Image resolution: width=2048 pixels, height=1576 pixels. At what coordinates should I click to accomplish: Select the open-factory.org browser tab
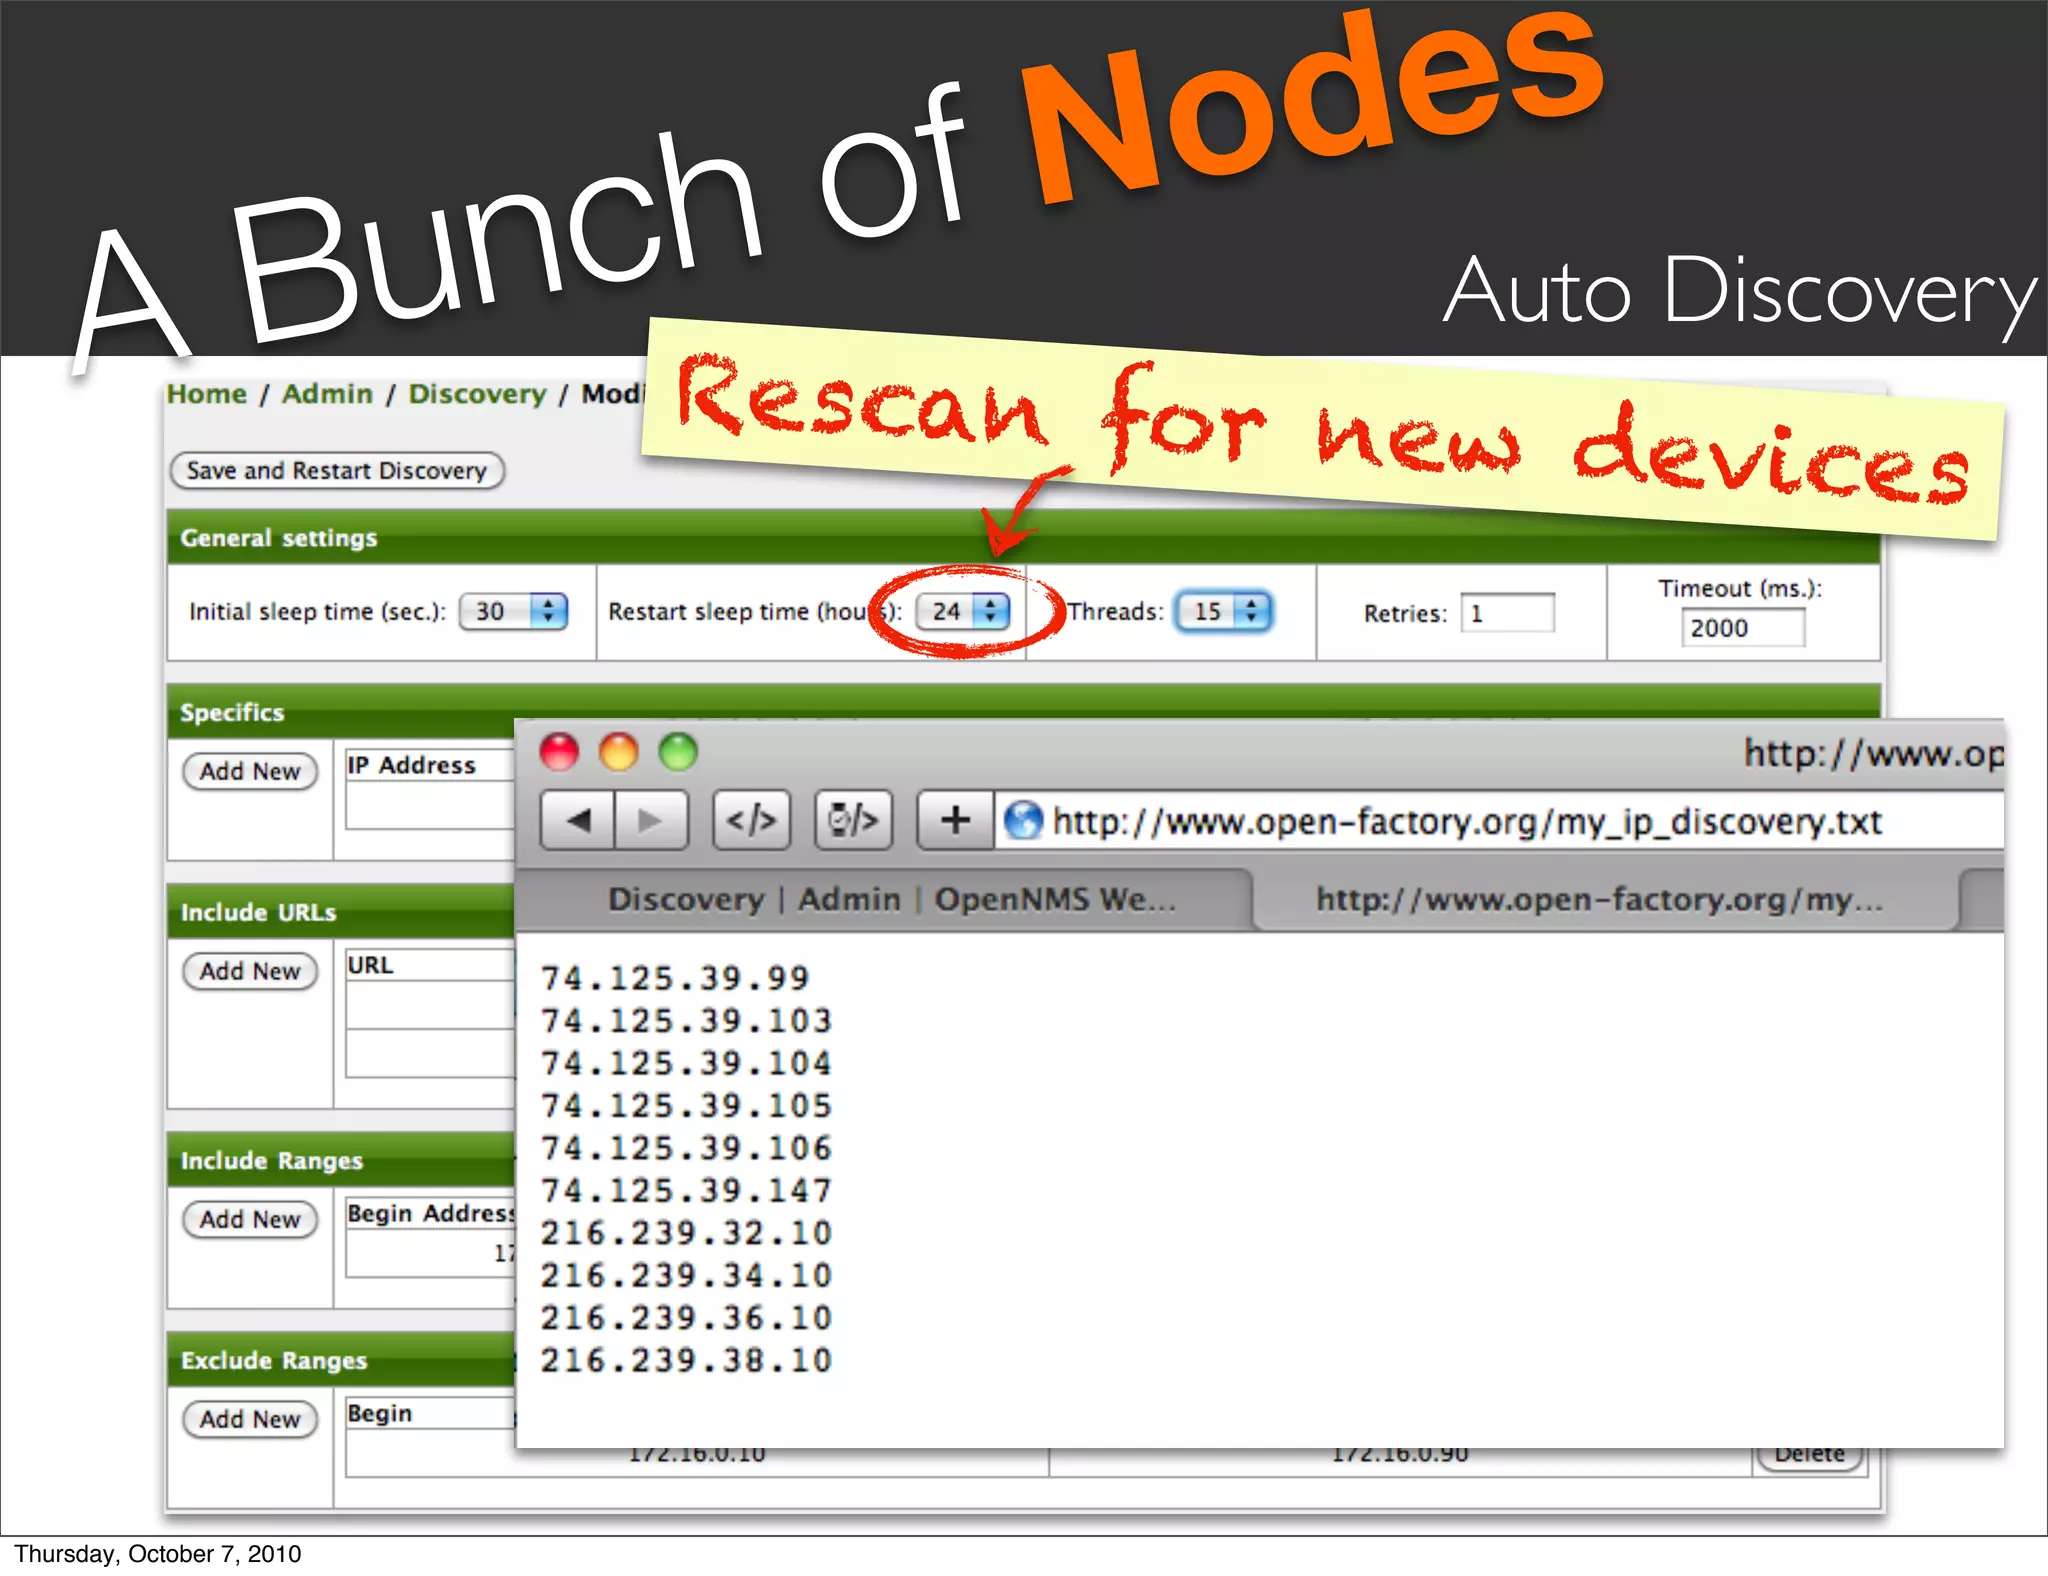[x=1598, y=899]
